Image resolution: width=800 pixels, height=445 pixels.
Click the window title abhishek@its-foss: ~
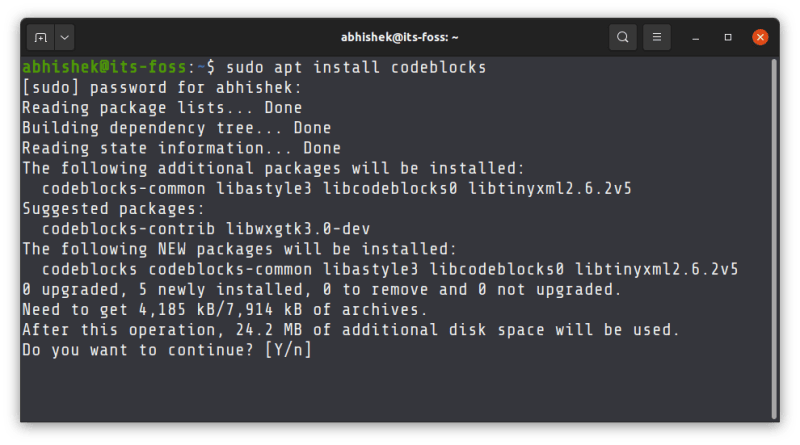[x=399, y=37]
